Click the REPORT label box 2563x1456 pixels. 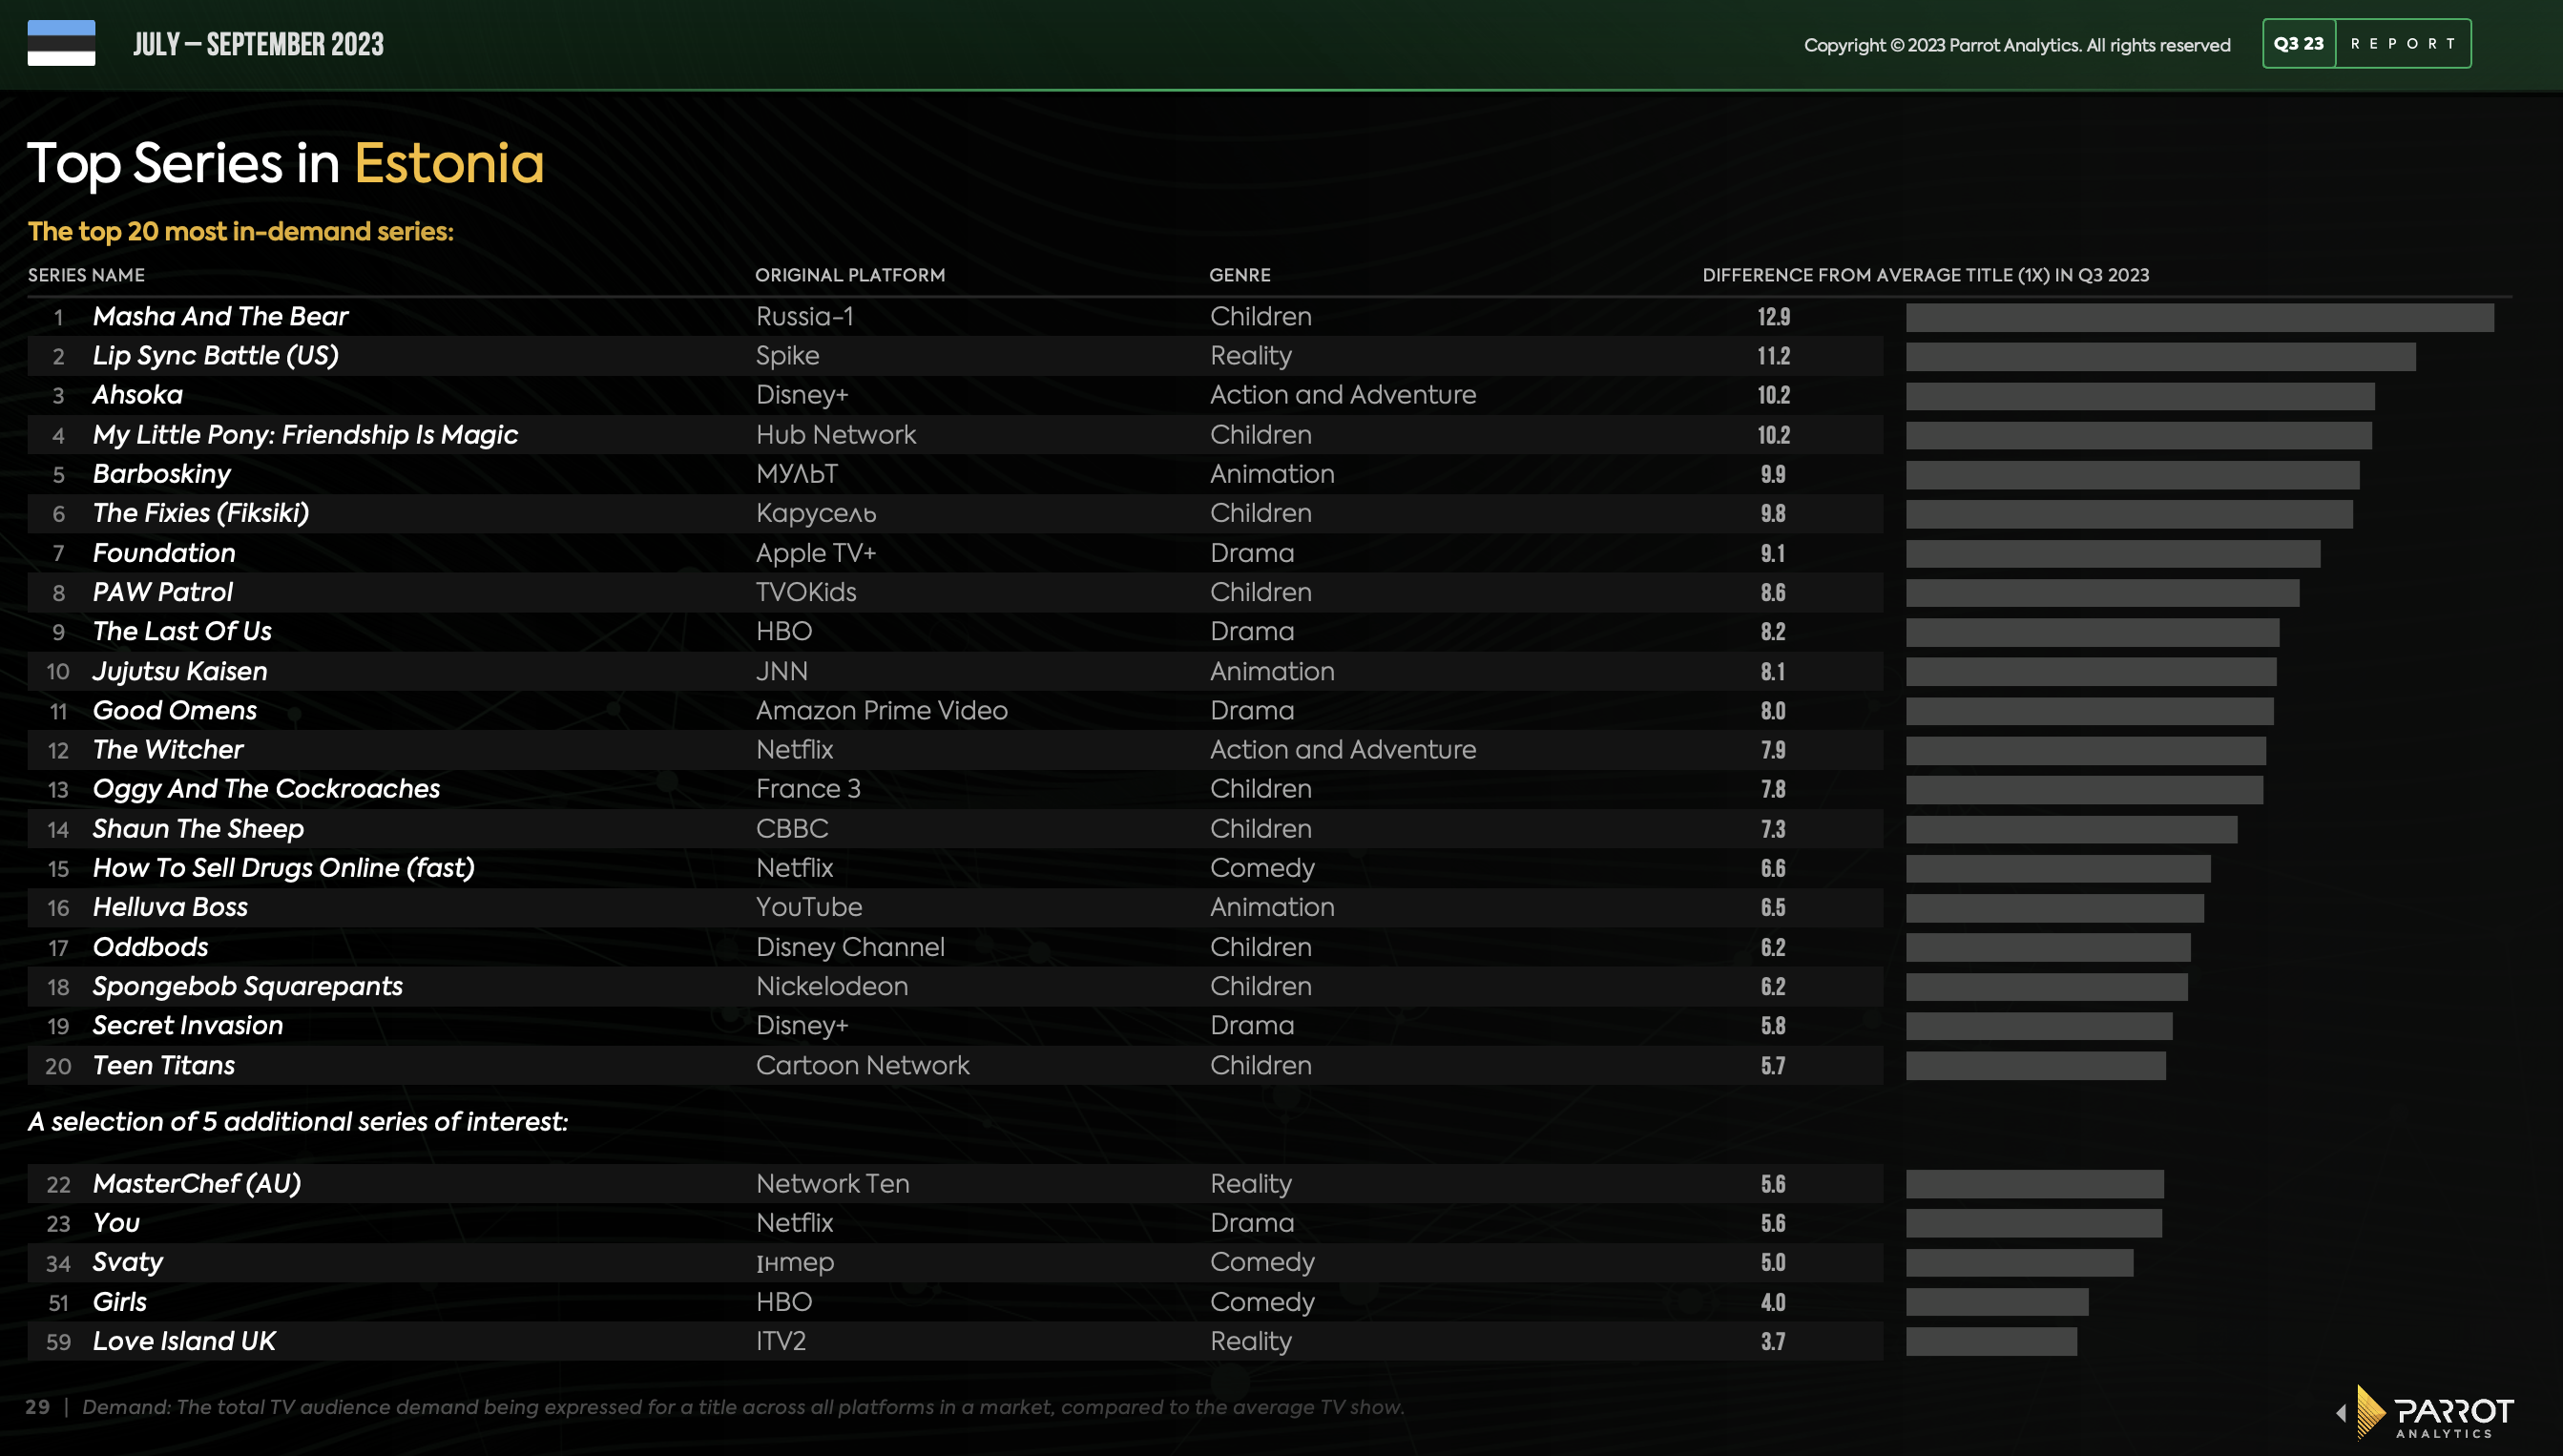point(2402,43)
